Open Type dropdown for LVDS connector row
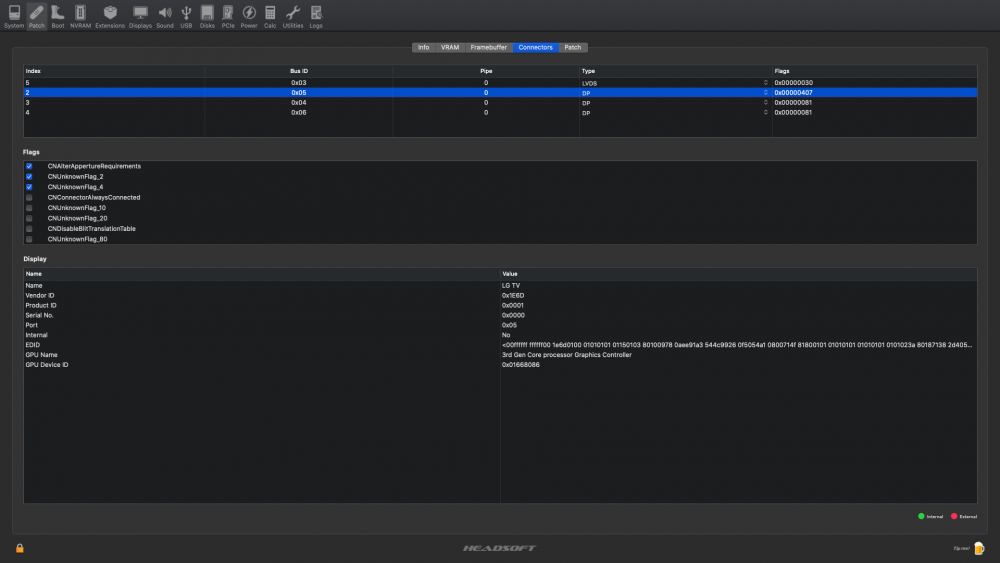Image resolution: width=1000 pixels, height=563 pixels. coord(765,83)
